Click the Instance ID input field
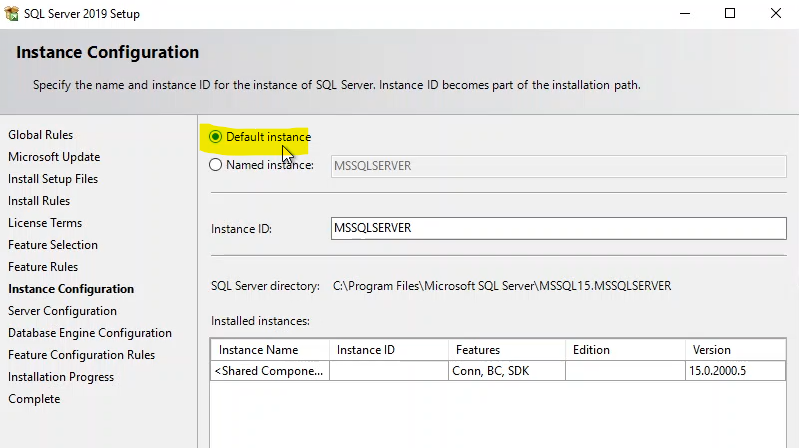The width and height of the screenshot is (799, 448). [x=558, y=228]
